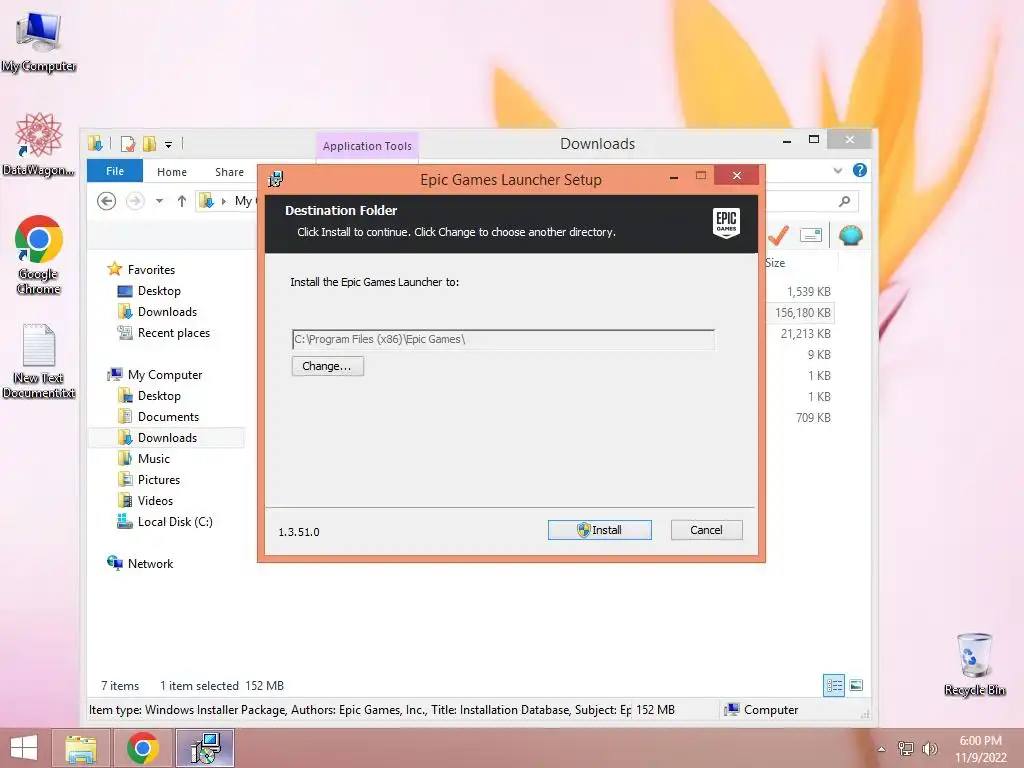The width and height of the screenshot is (1024, 768).
Task: Open My Computer desktop icon
Action: coord(39,40)
